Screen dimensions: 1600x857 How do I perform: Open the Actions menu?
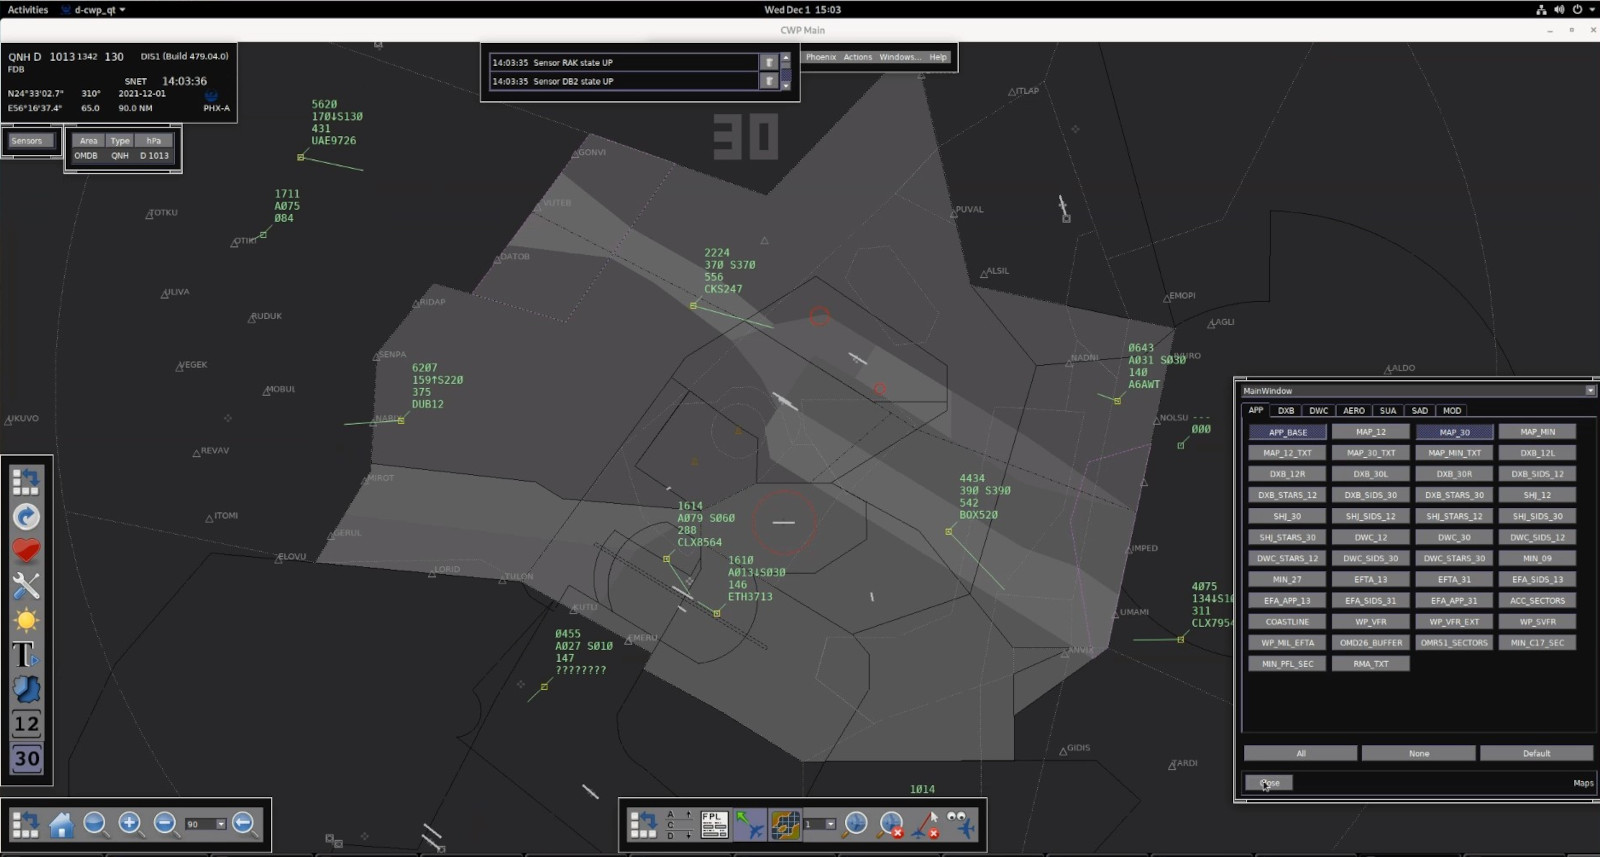pyautogui.click(x=858, y=57)
